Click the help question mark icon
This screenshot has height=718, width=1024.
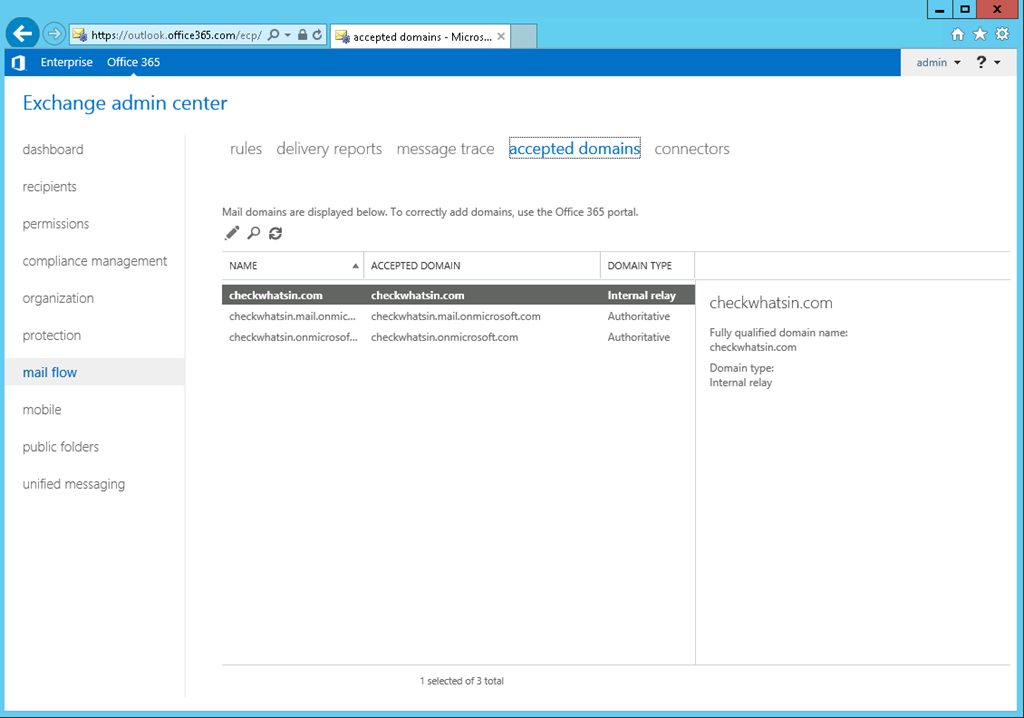click(981, 62)
